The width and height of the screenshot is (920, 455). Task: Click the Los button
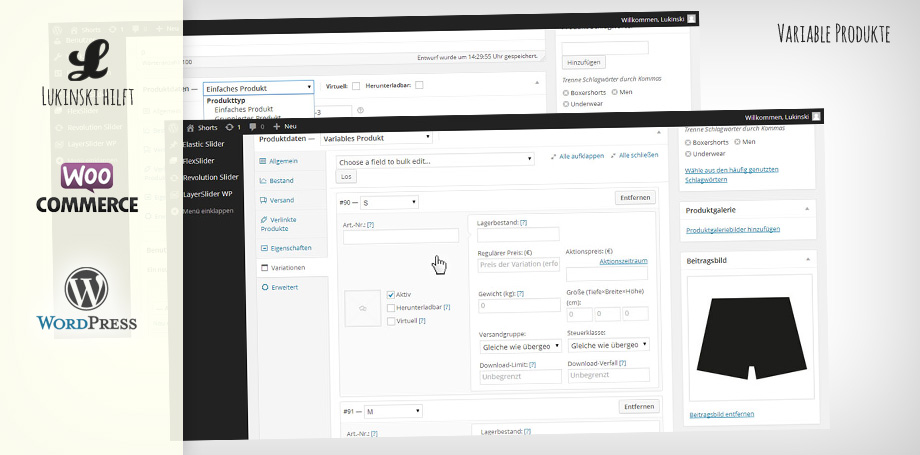coord(346,176)
